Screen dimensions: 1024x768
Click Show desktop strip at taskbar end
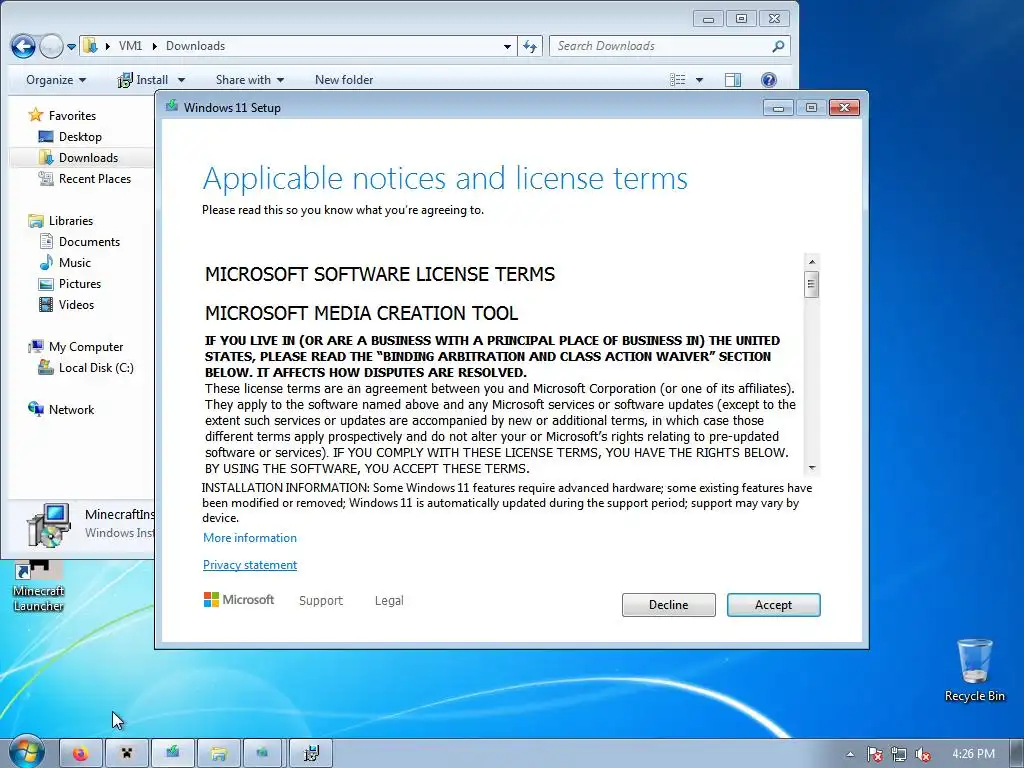pos(1018,754)
